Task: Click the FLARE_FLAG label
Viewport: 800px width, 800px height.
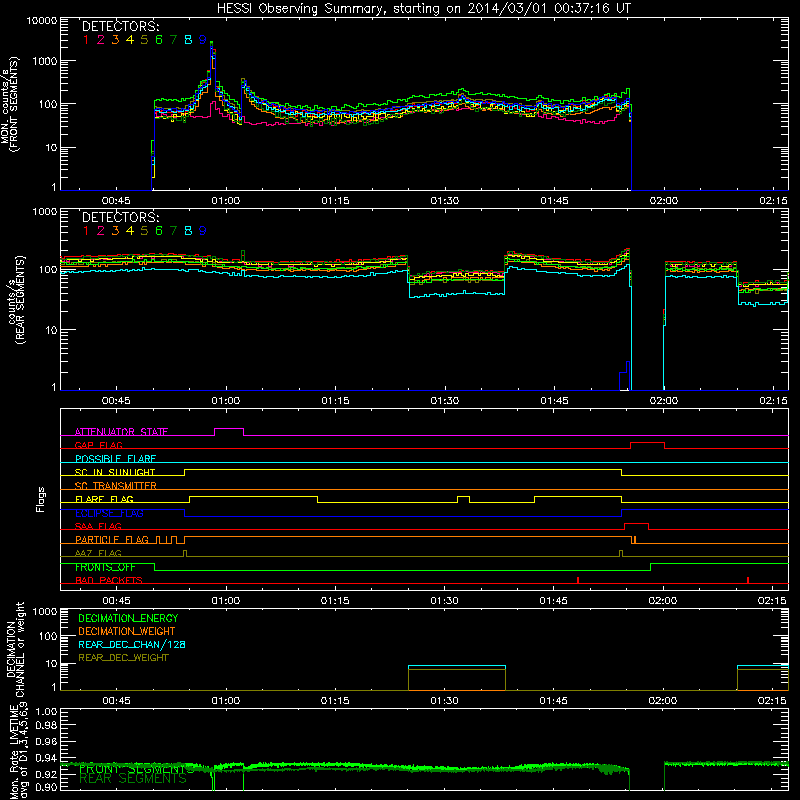Action: [x=104, y=499]
